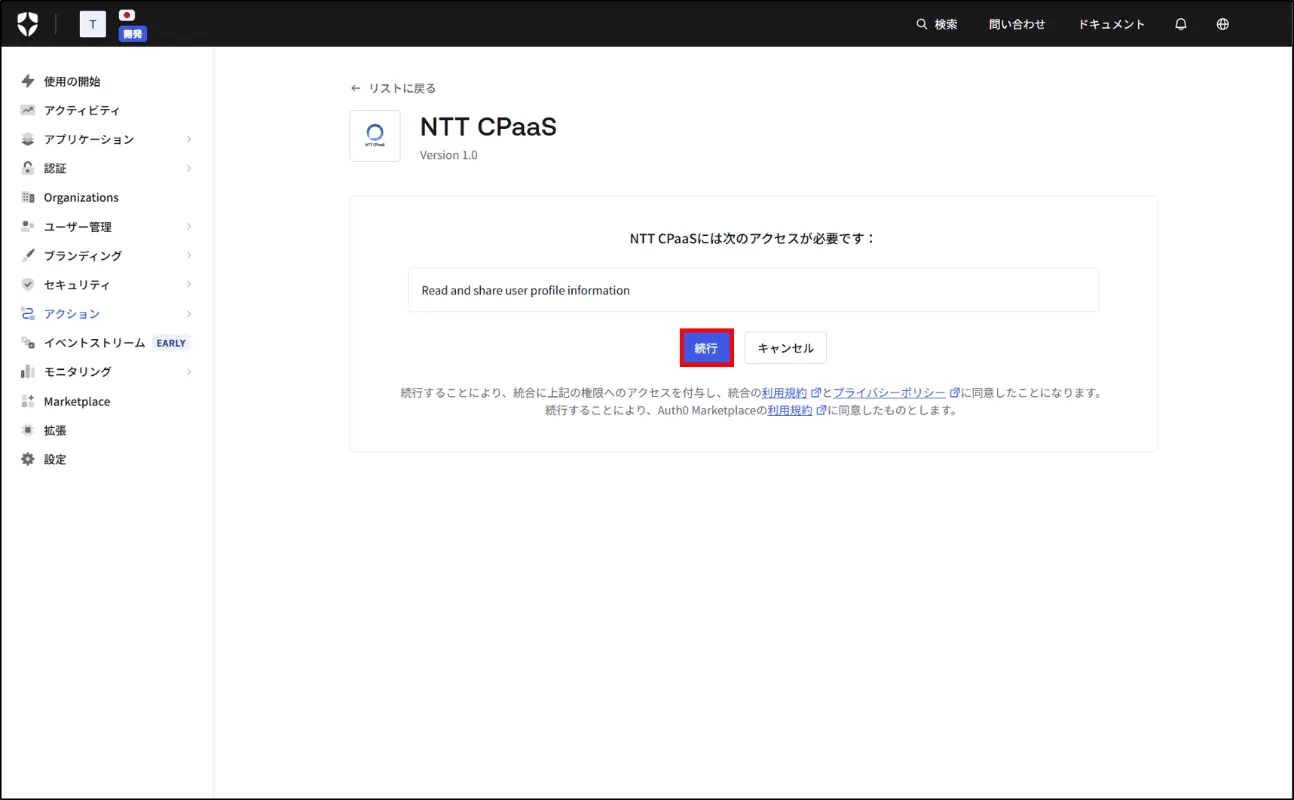Click the search magnifier icon

click(x=922, y=25)
